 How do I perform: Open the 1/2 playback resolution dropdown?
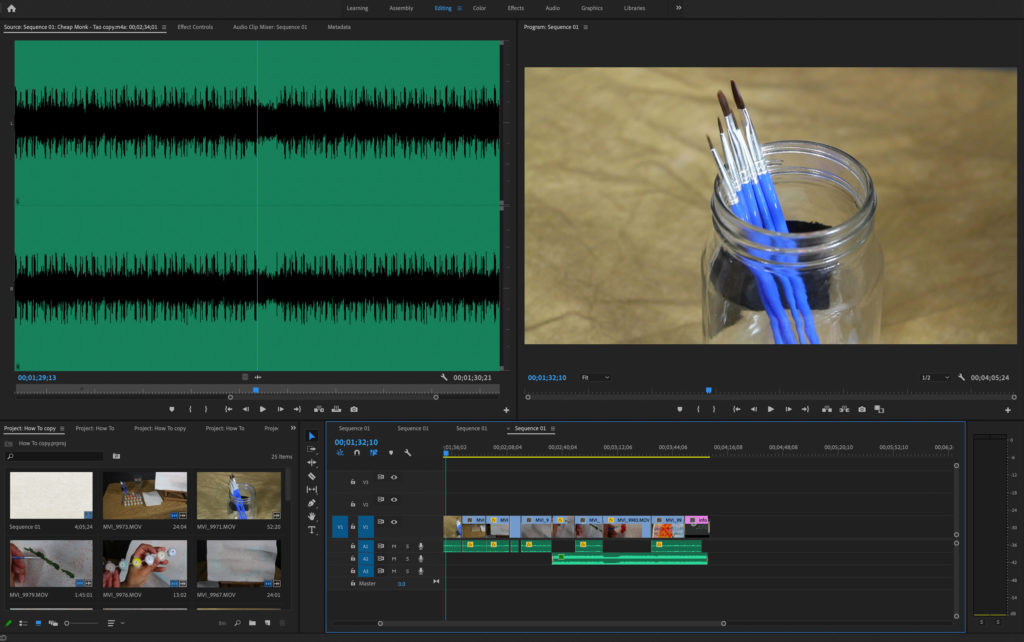(935, 377)
